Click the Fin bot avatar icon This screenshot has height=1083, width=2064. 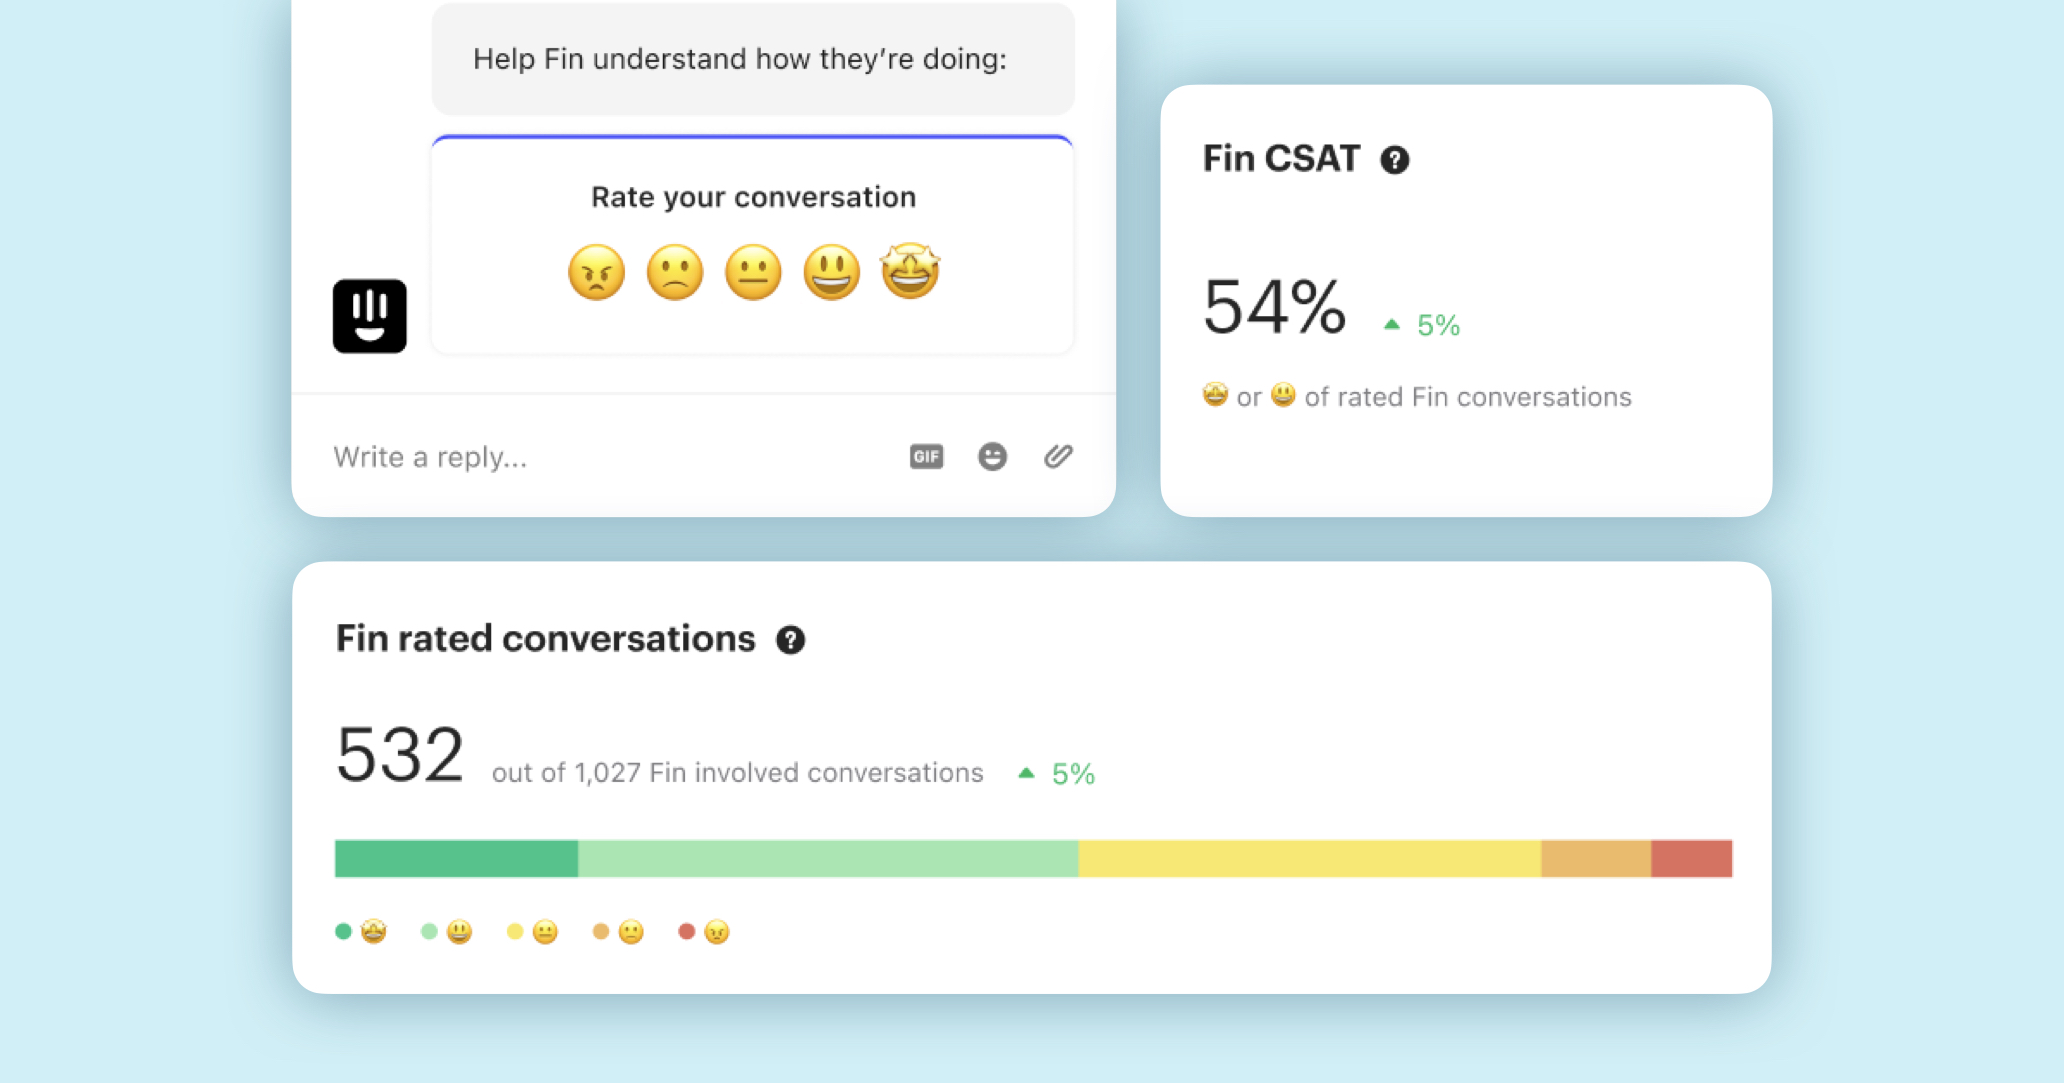click(x=370, y=316)
